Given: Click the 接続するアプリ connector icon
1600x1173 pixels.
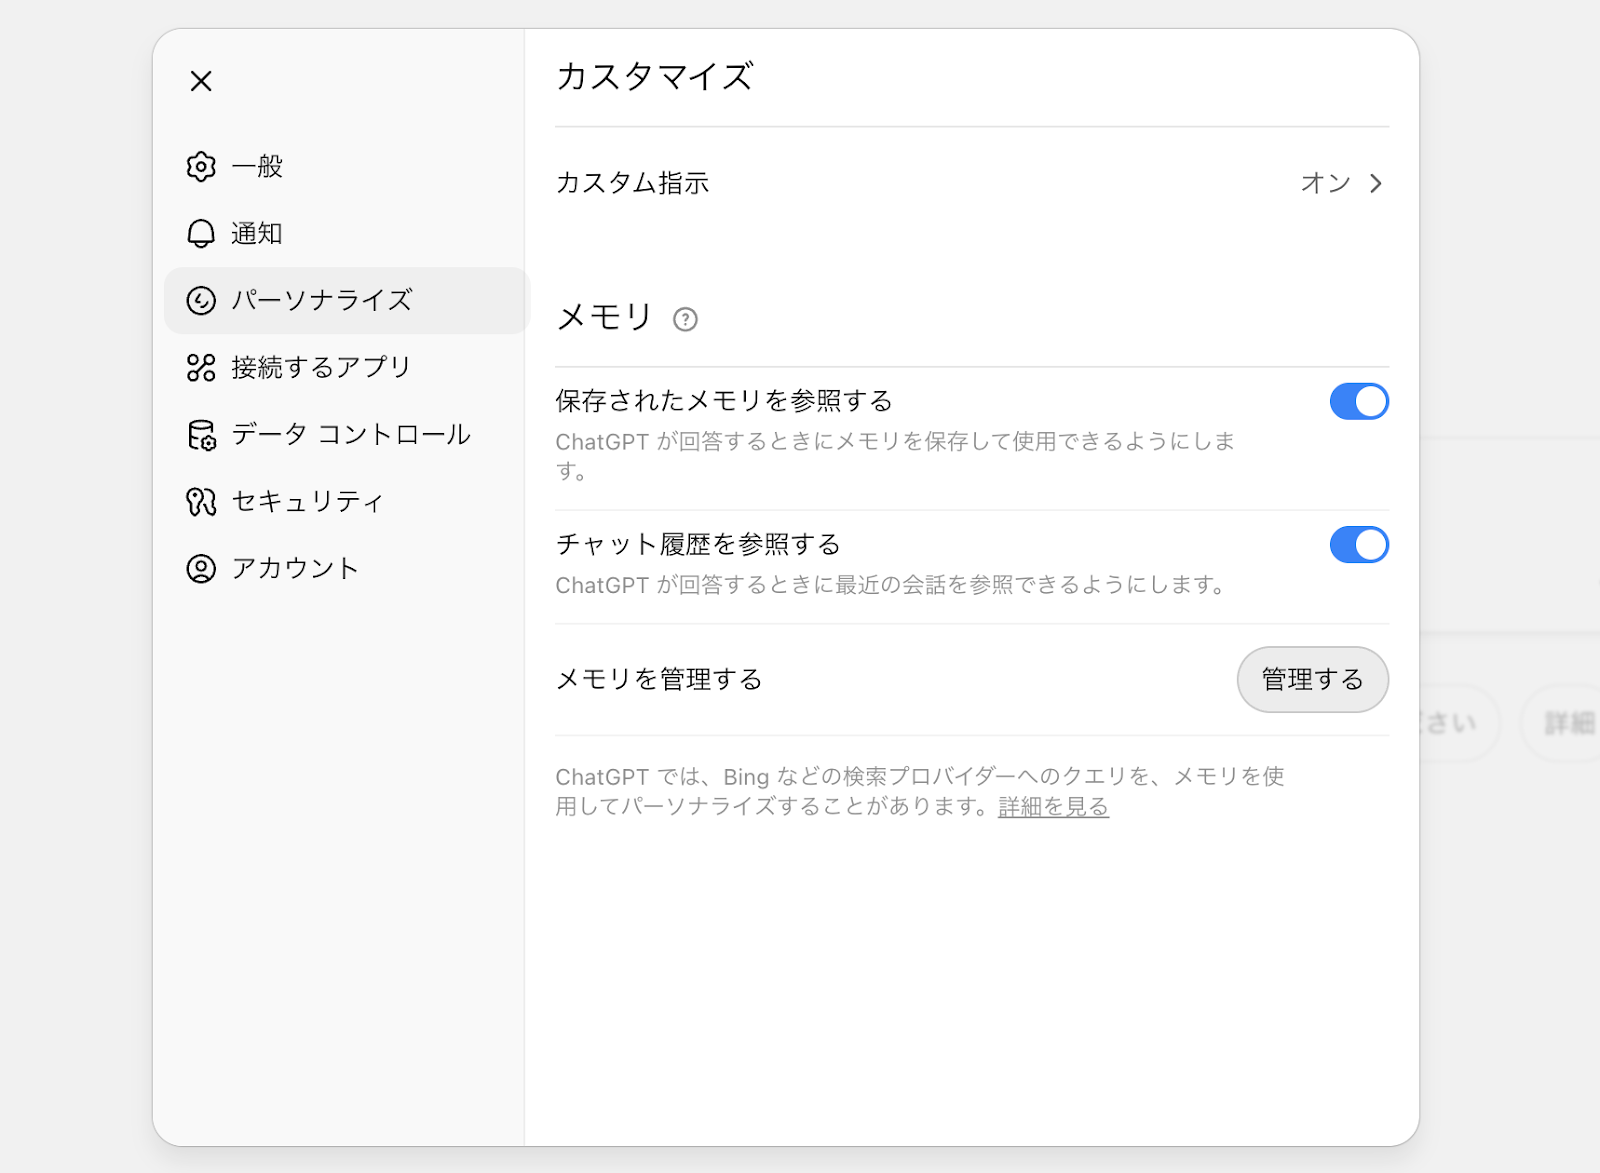Looking at the screenshot, I should pyautogui.click(x=200, y=367).
